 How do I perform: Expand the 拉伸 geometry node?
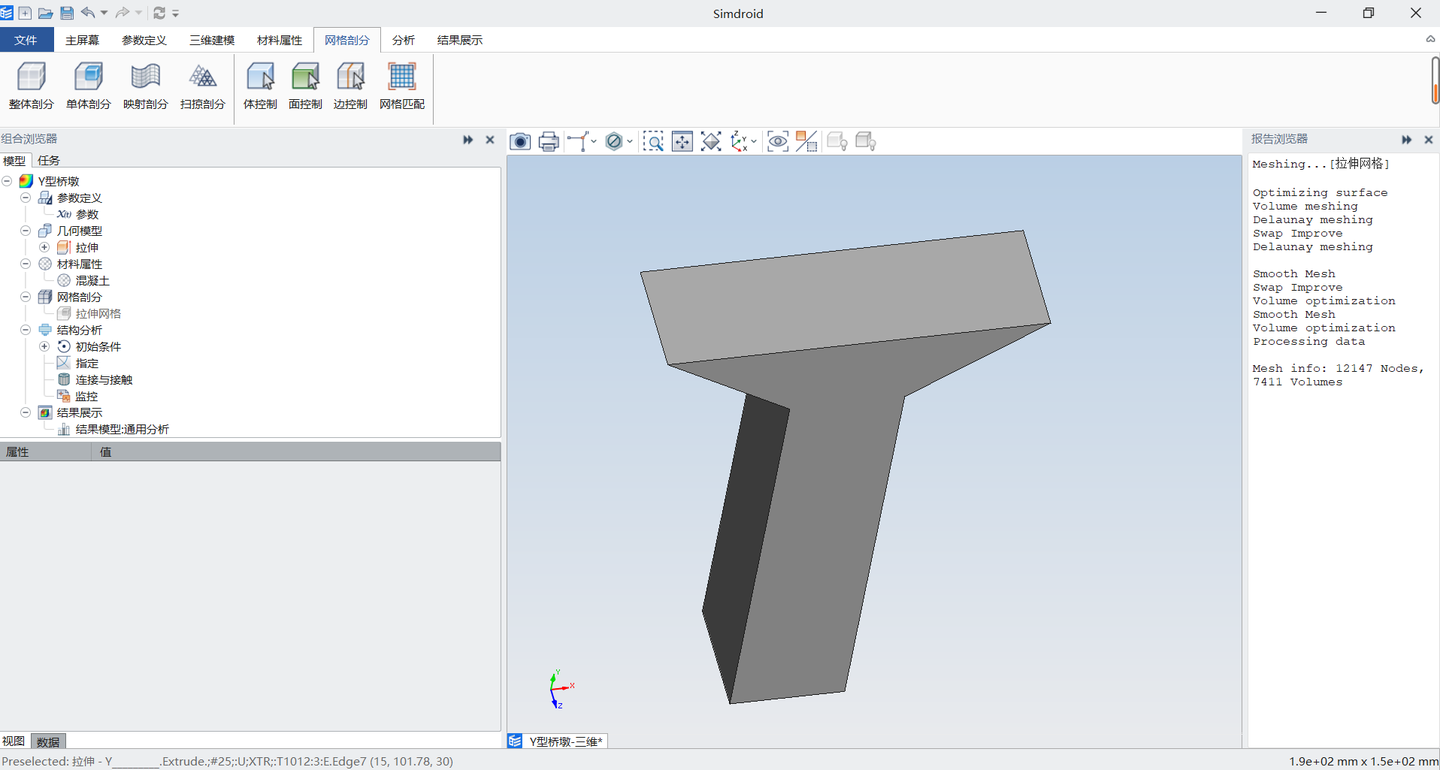(44, 247)
